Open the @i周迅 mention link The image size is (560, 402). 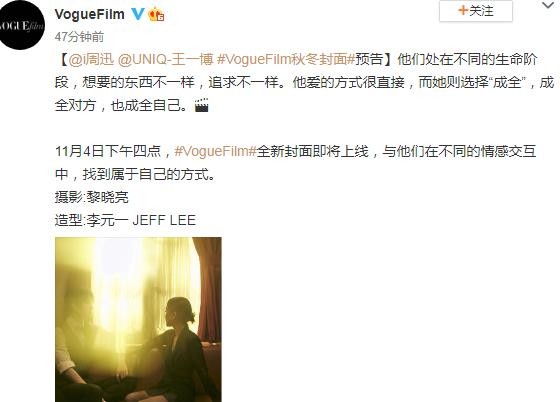pos(91,59)
